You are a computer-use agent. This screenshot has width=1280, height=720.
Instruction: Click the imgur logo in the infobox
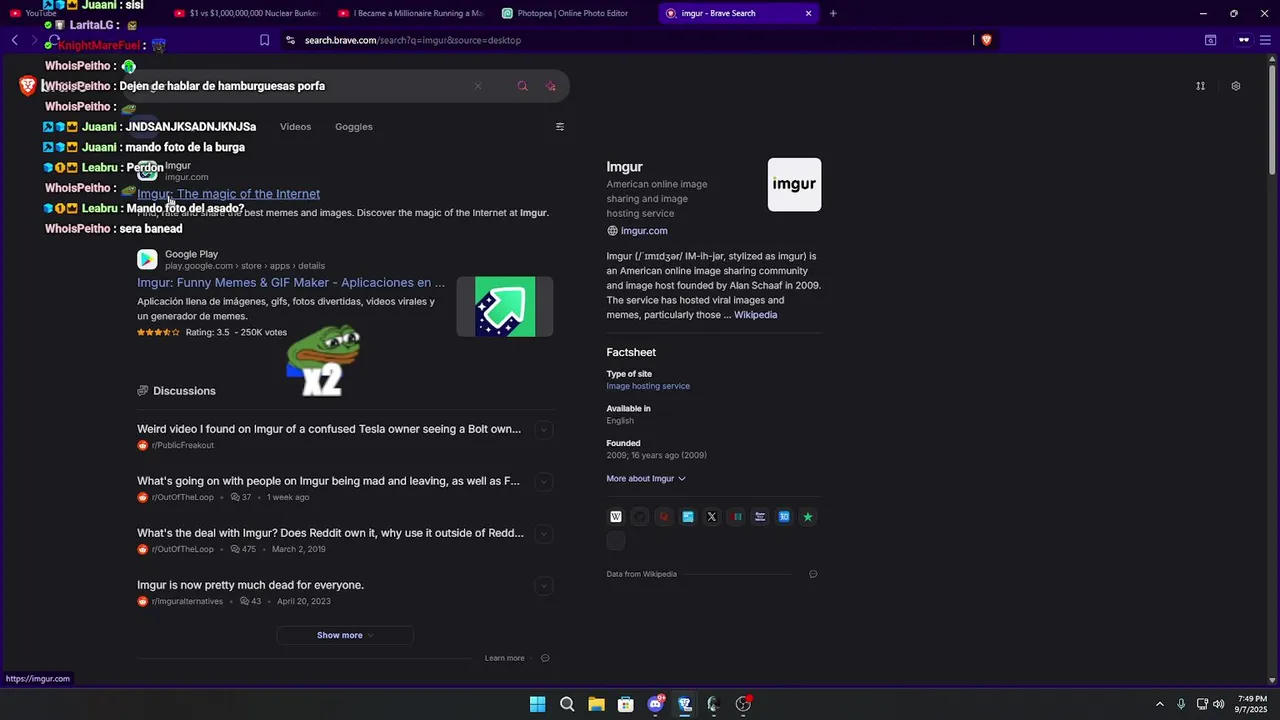coord(794,184)
